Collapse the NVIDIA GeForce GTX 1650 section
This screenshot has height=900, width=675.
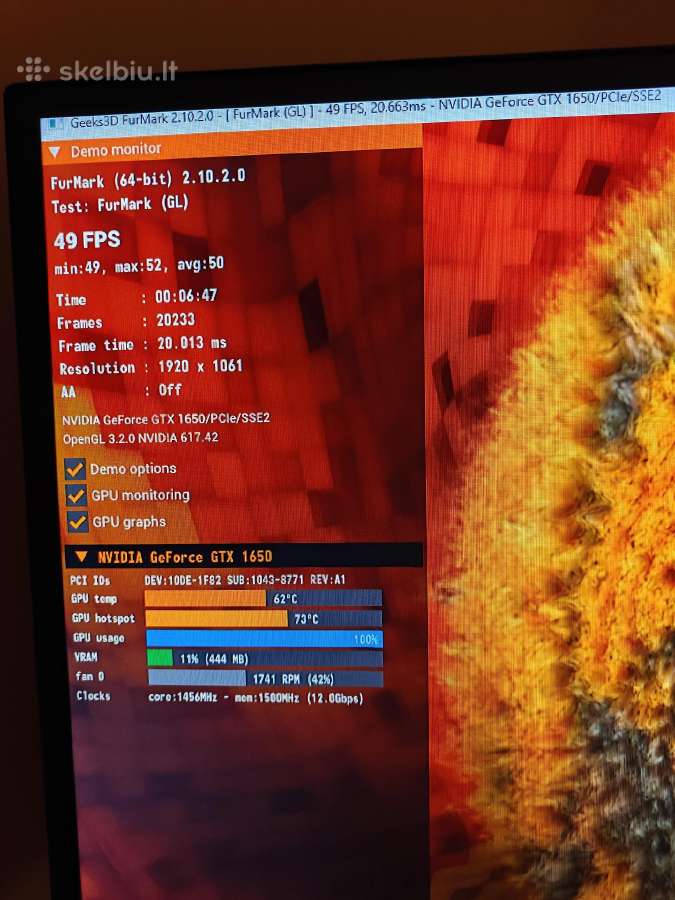coord(82,556)
